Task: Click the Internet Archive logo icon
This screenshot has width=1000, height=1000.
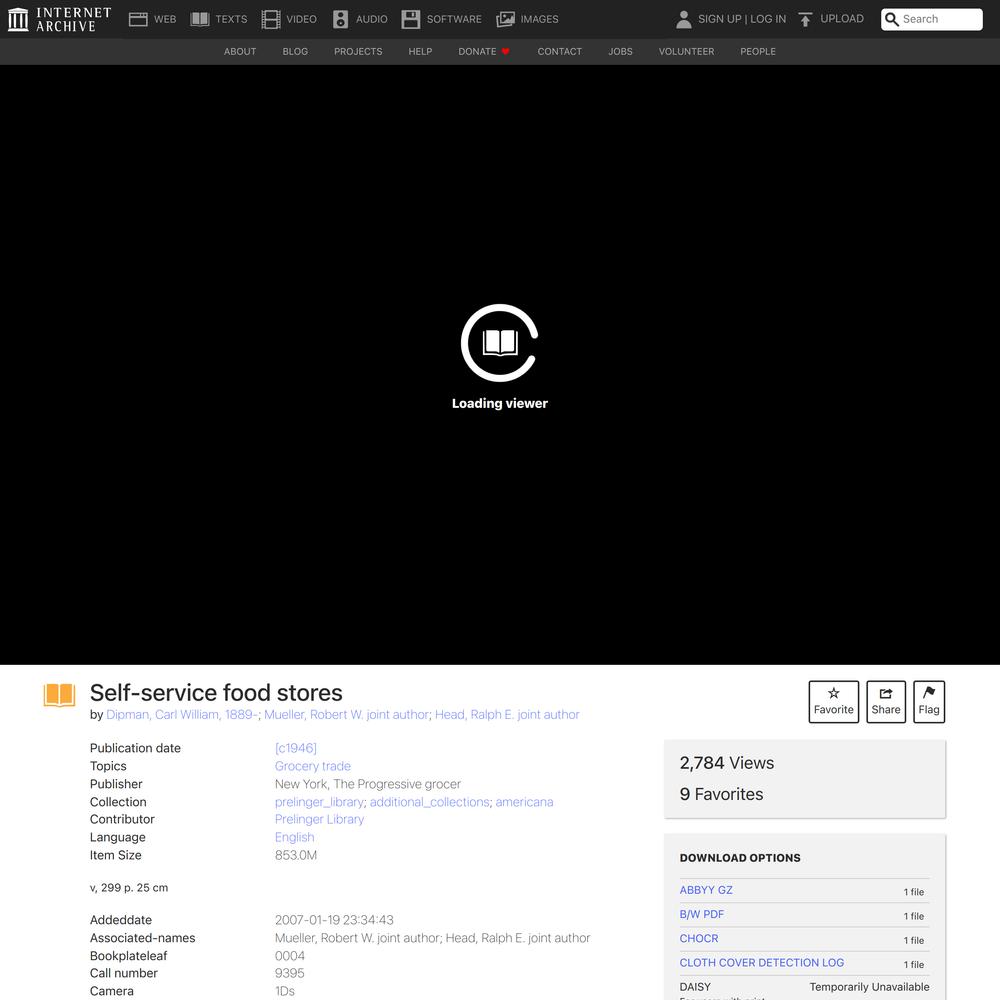Action: [x=18, y=19]
